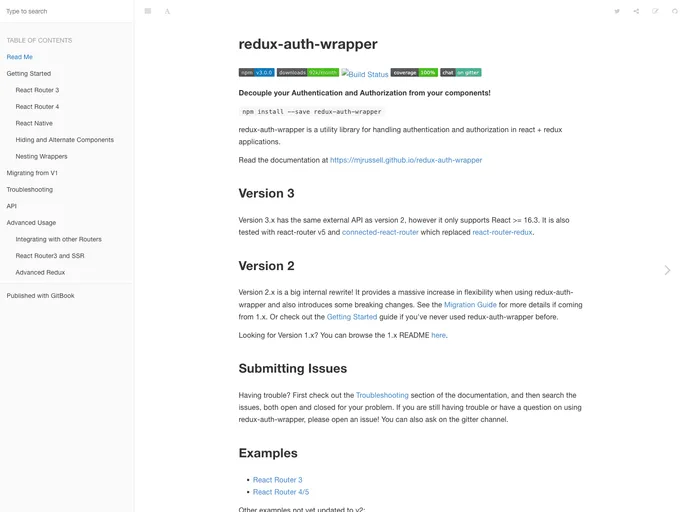
Task: Click the edit page icon
Action: click(x=655, y=11)
